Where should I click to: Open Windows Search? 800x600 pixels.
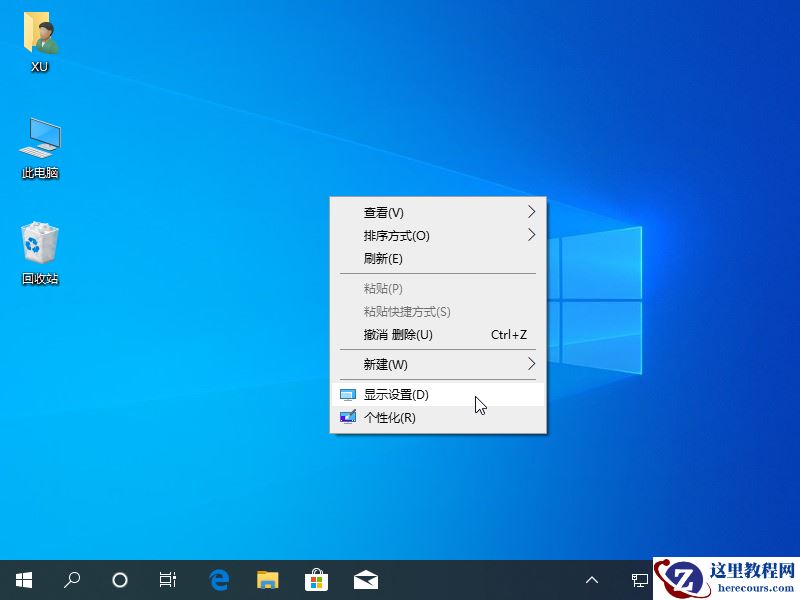(x=71, y=579)
